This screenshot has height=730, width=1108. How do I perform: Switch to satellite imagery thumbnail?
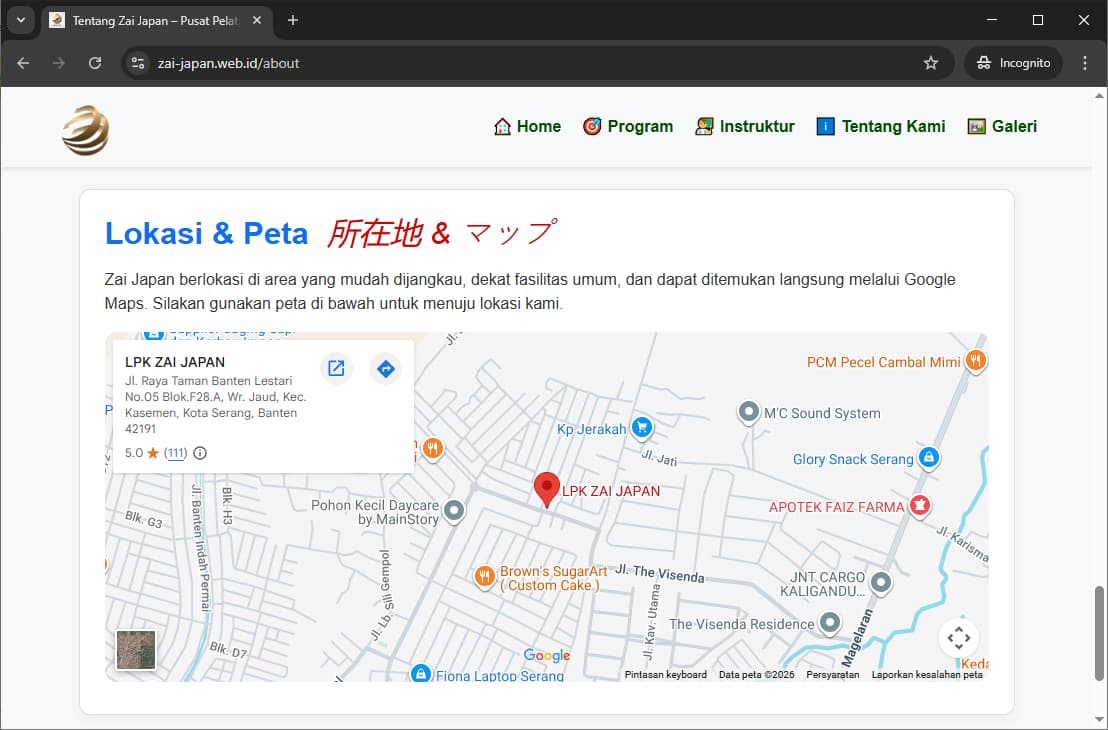(x=136, y=650)
